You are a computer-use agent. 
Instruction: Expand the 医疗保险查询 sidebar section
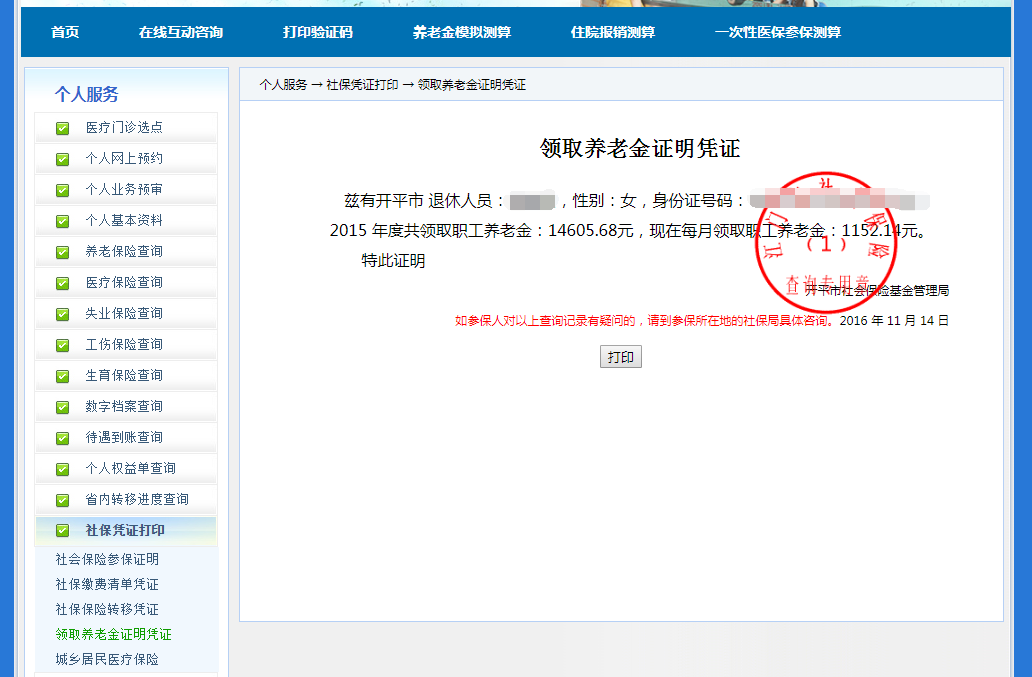pyautogui.click(x=124, y=283)
